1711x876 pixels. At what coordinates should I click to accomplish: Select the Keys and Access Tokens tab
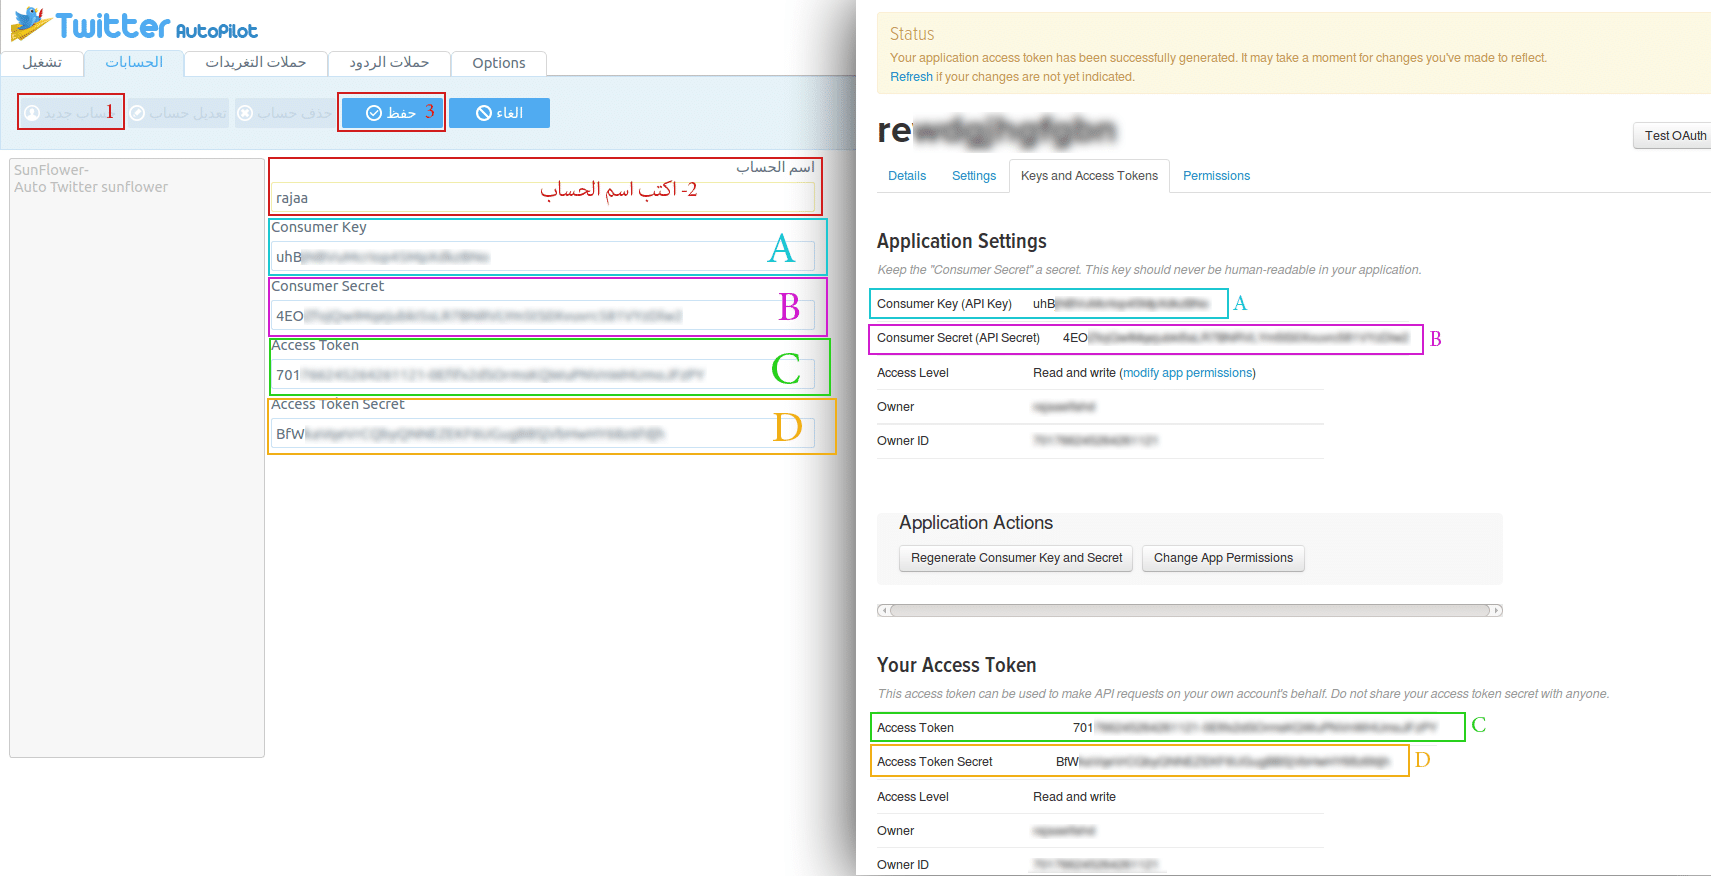(x=1089, y=176)
